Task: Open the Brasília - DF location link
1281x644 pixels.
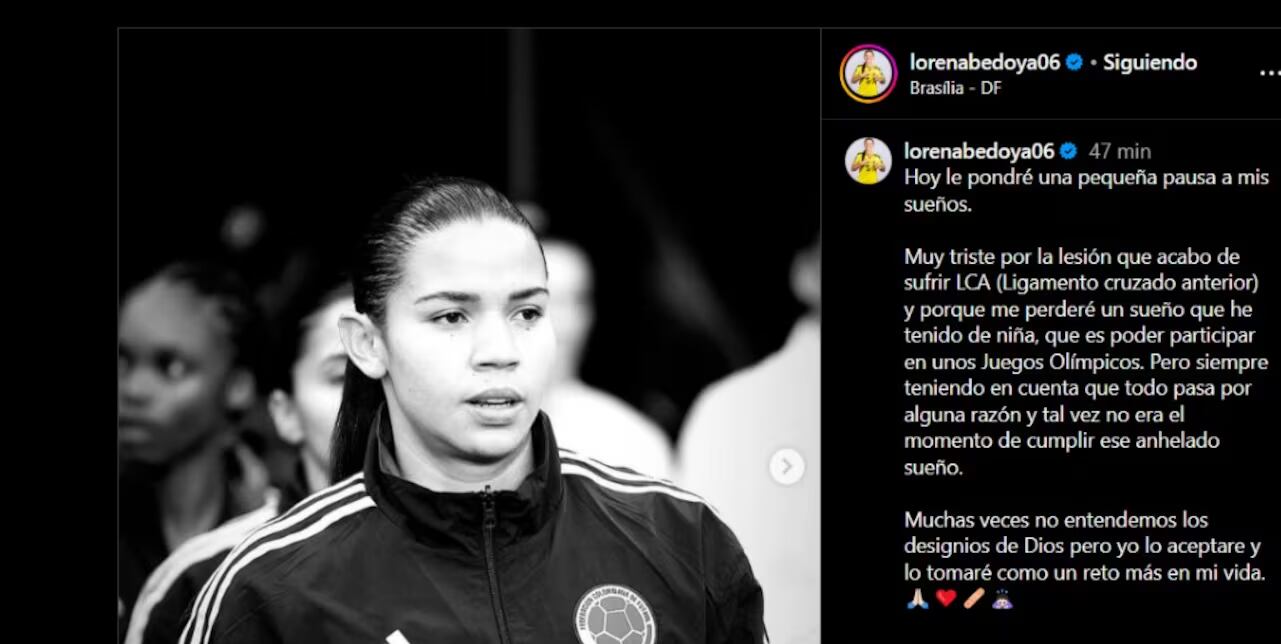Action: point(955,88)
